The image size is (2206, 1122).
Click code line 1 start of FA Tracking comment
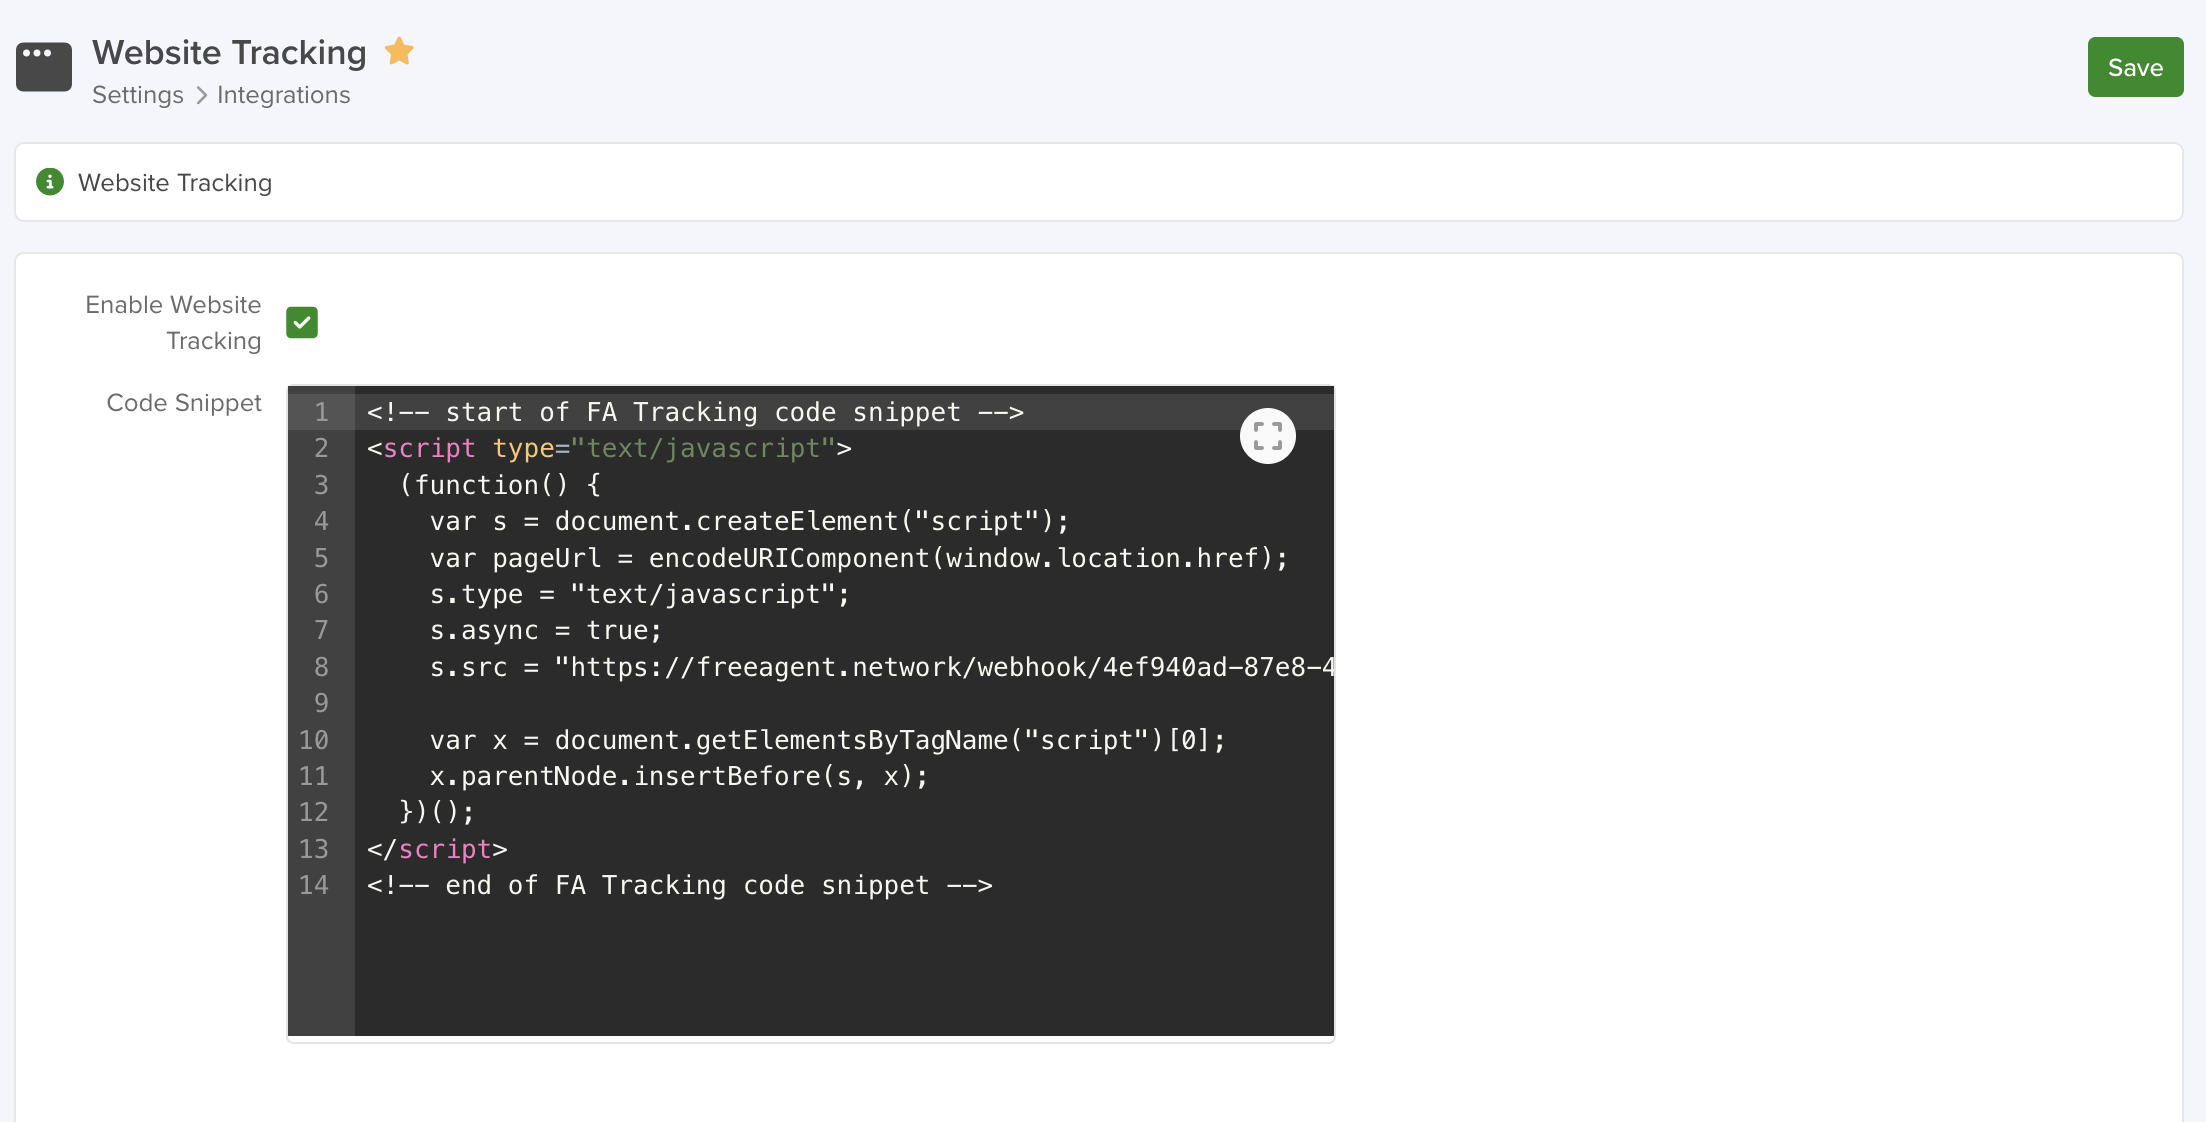[x=695, y=412]
